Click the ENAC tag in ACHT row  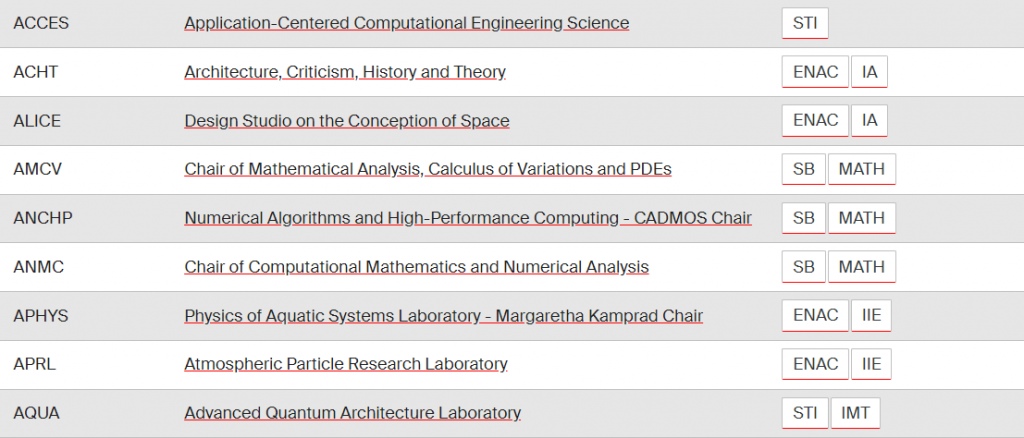pos(815,72)
